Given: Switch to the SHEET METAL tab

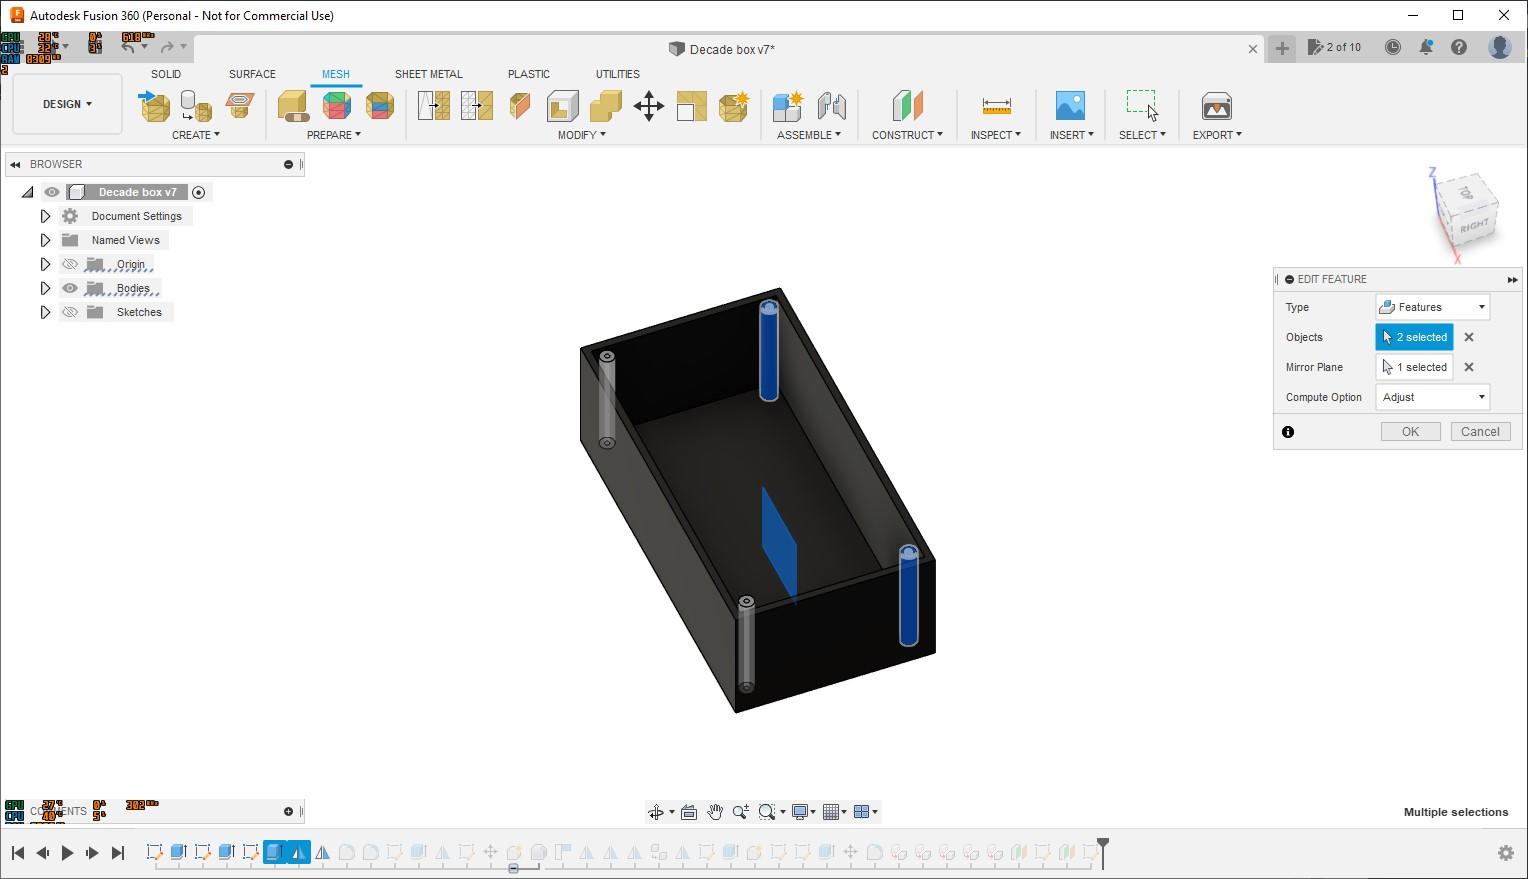Looking at the screenshot, I should (429, 74).
